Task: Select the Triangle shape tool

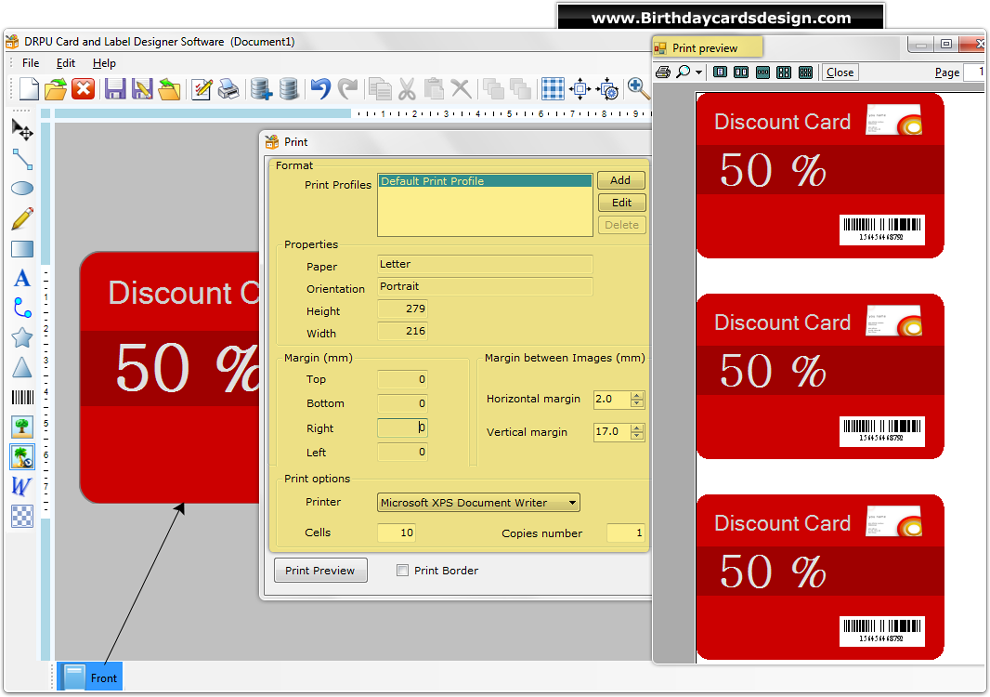Action: click(x=22, y=367)
